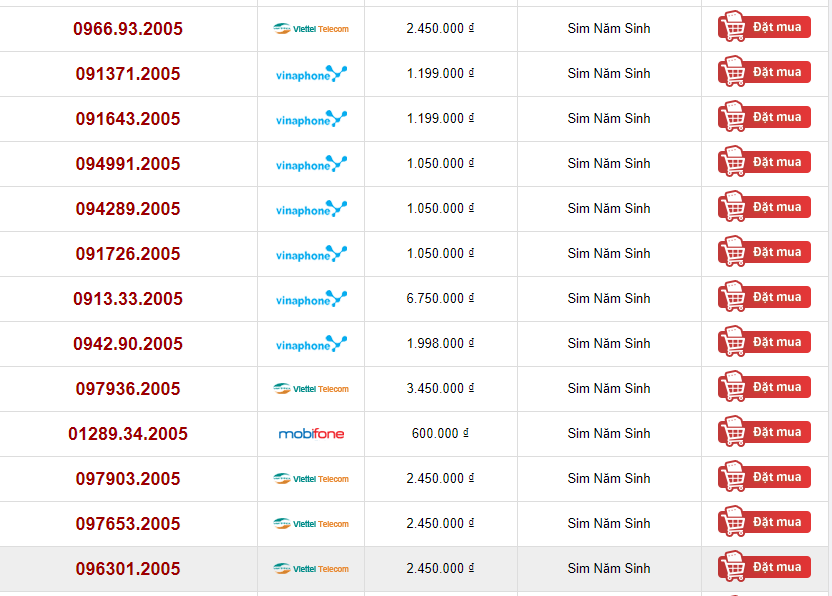Click price 2.450.000 đ for 097903.2005
Screen dimensions: 832x596
440,478
